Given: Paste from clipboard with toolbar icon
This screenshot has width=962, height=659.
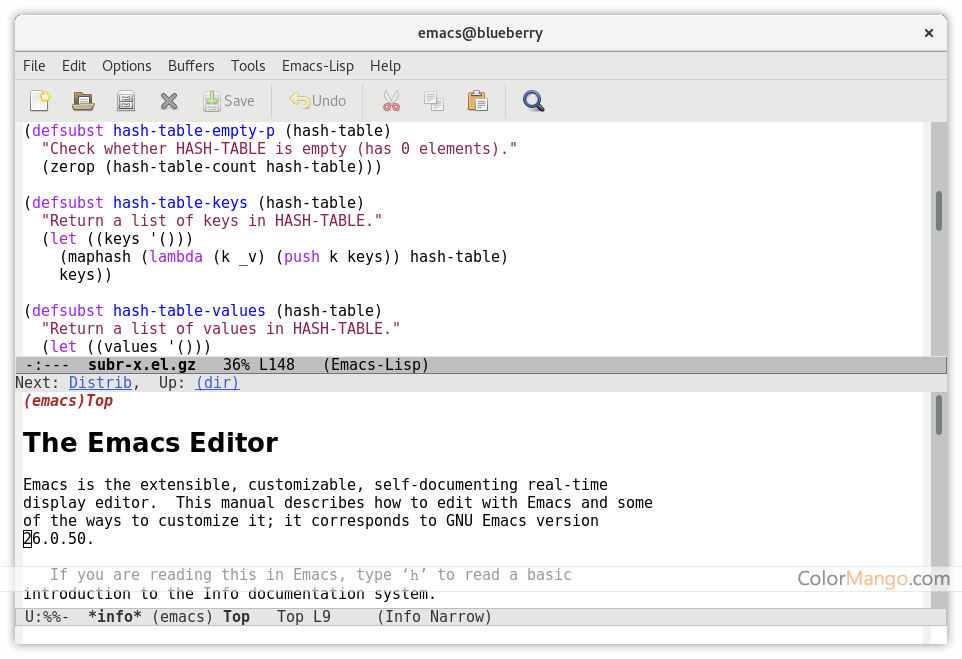Looking at the screenshot, I should coord(477,101).
